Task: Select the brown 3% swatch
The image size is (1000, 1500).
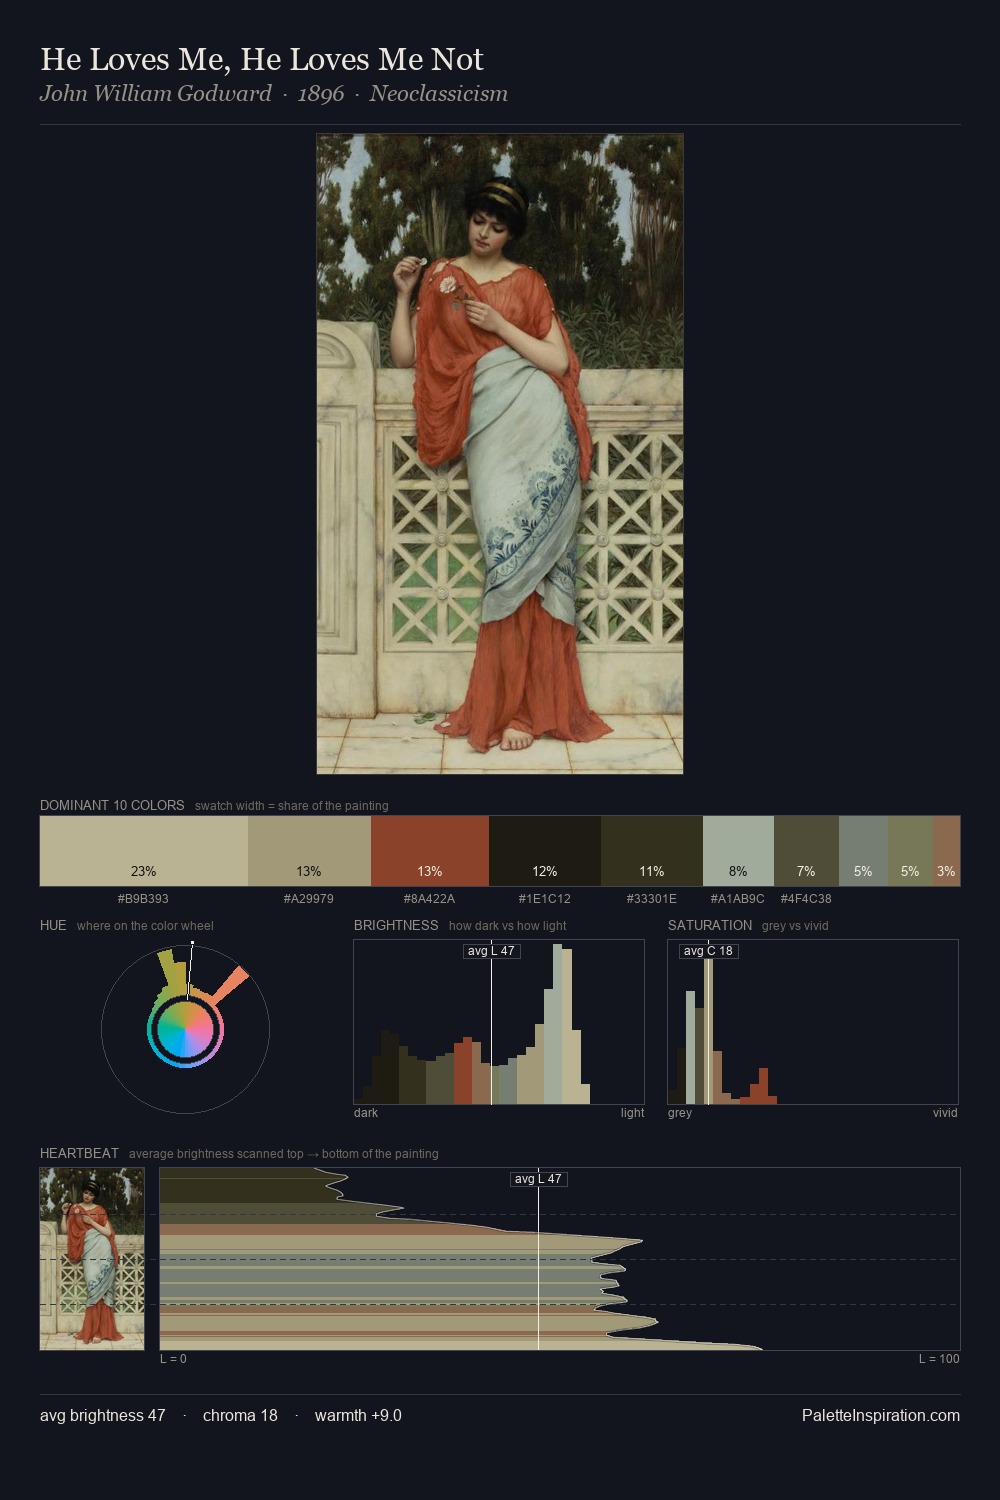Action: click(x=946, y=851)
